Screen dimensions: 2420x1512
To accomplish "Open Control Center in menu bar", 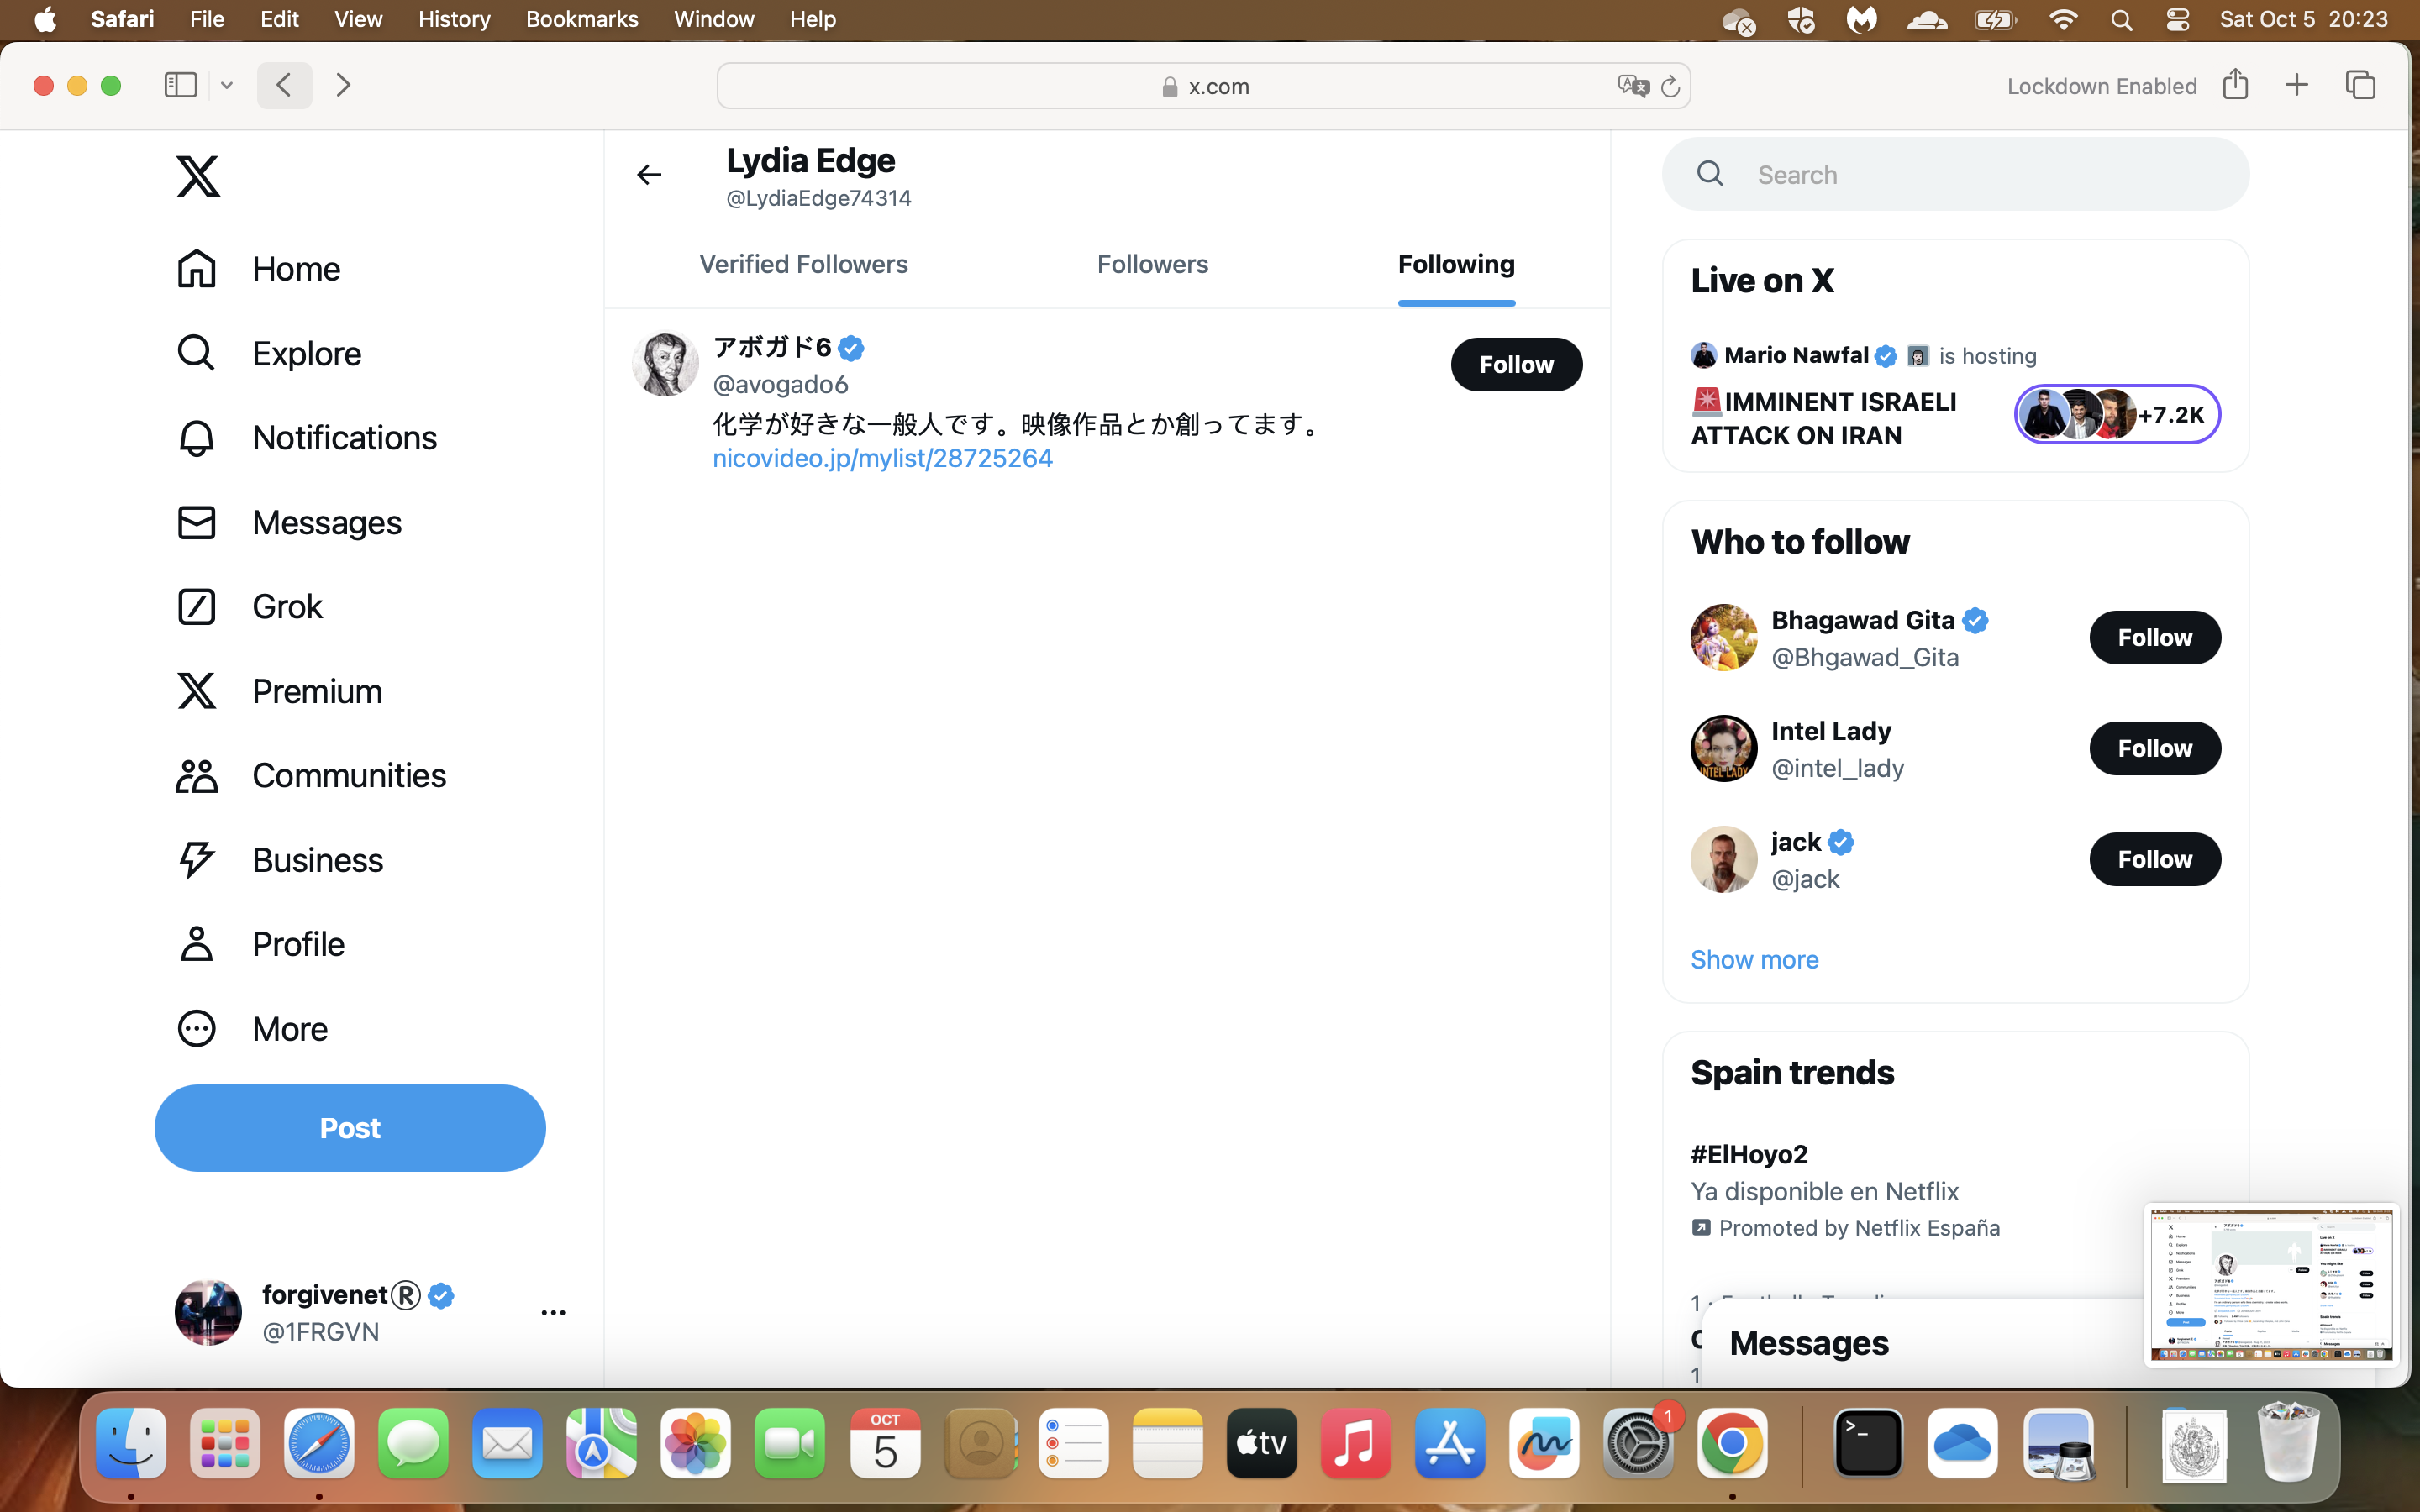I will [x=2177, y=20].
